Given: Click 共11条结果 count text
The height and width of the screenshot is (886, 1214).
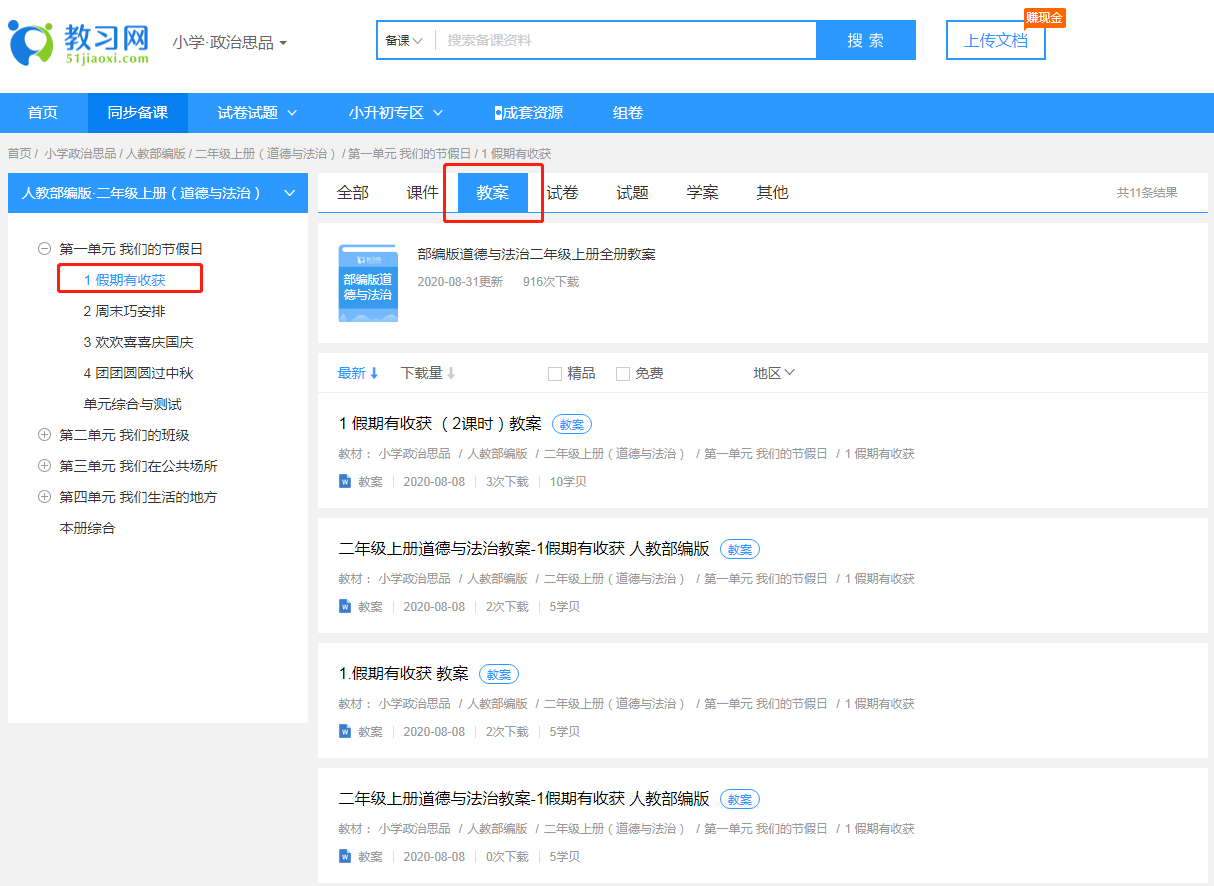Looking at the screenshot, I should 1147,193.
